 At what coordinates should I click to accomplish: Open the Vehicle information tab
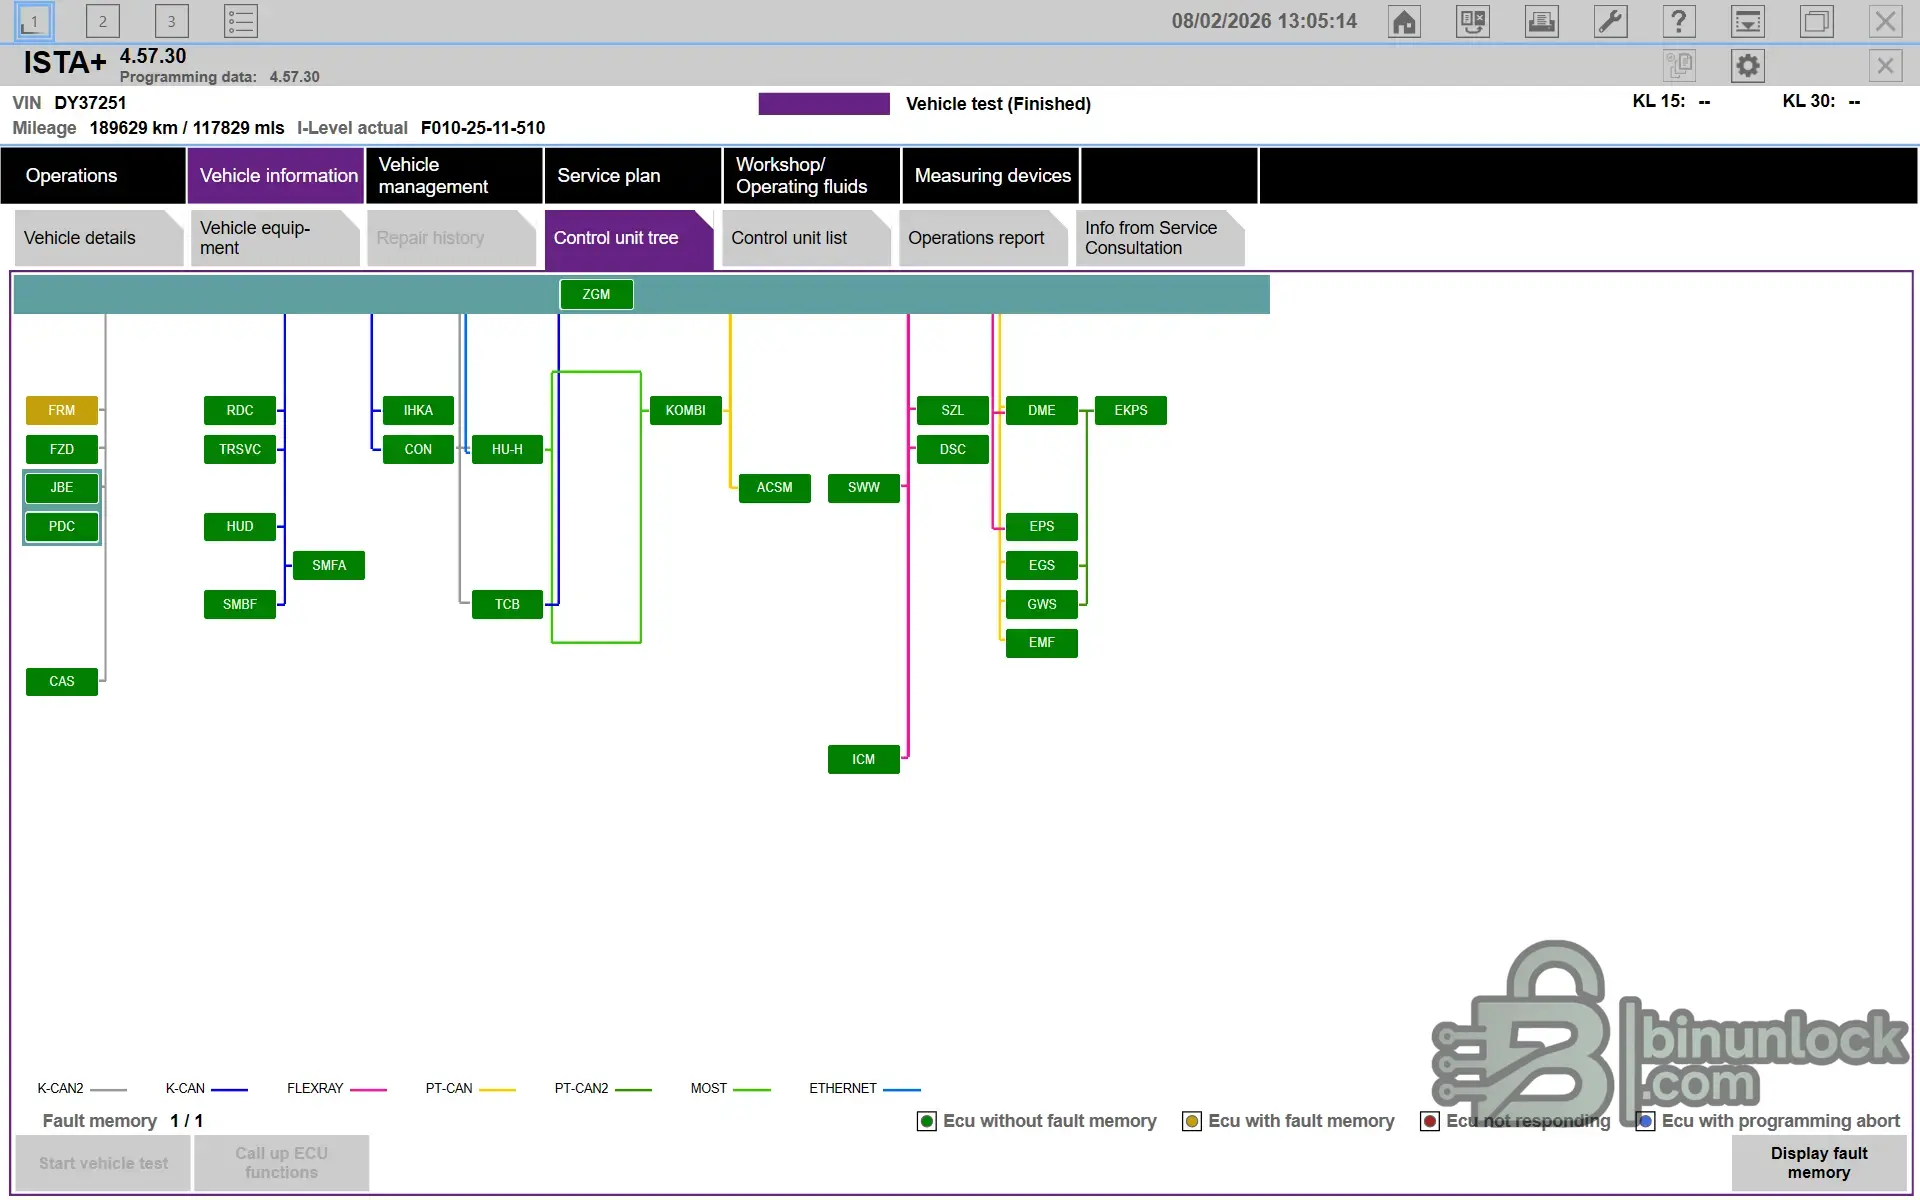276,175
